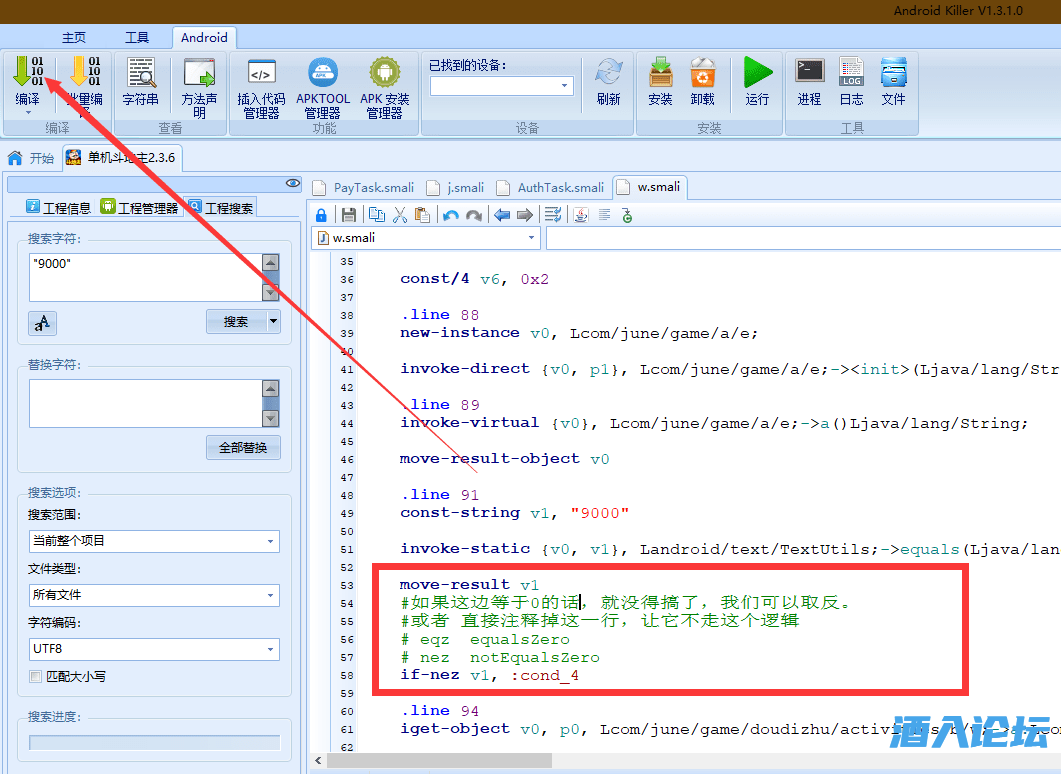Toggle the eye icon on the left panel
Viewport: 1064px width, 774px height.
coord(292,183)
